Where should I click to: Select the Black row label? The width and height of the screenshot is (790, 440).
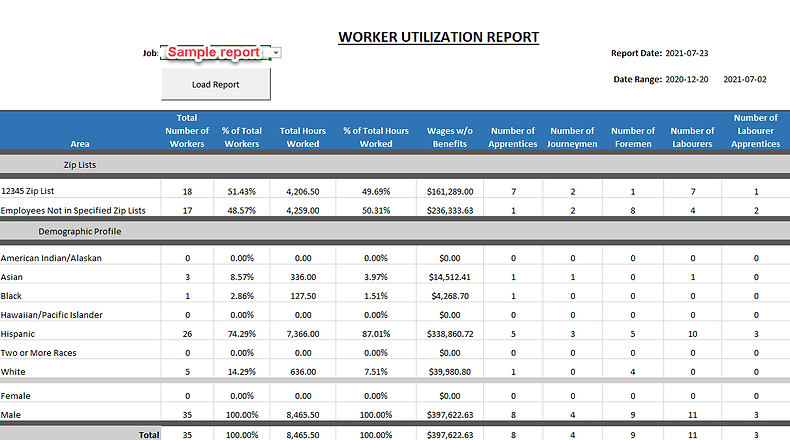(x=11, y=296)
